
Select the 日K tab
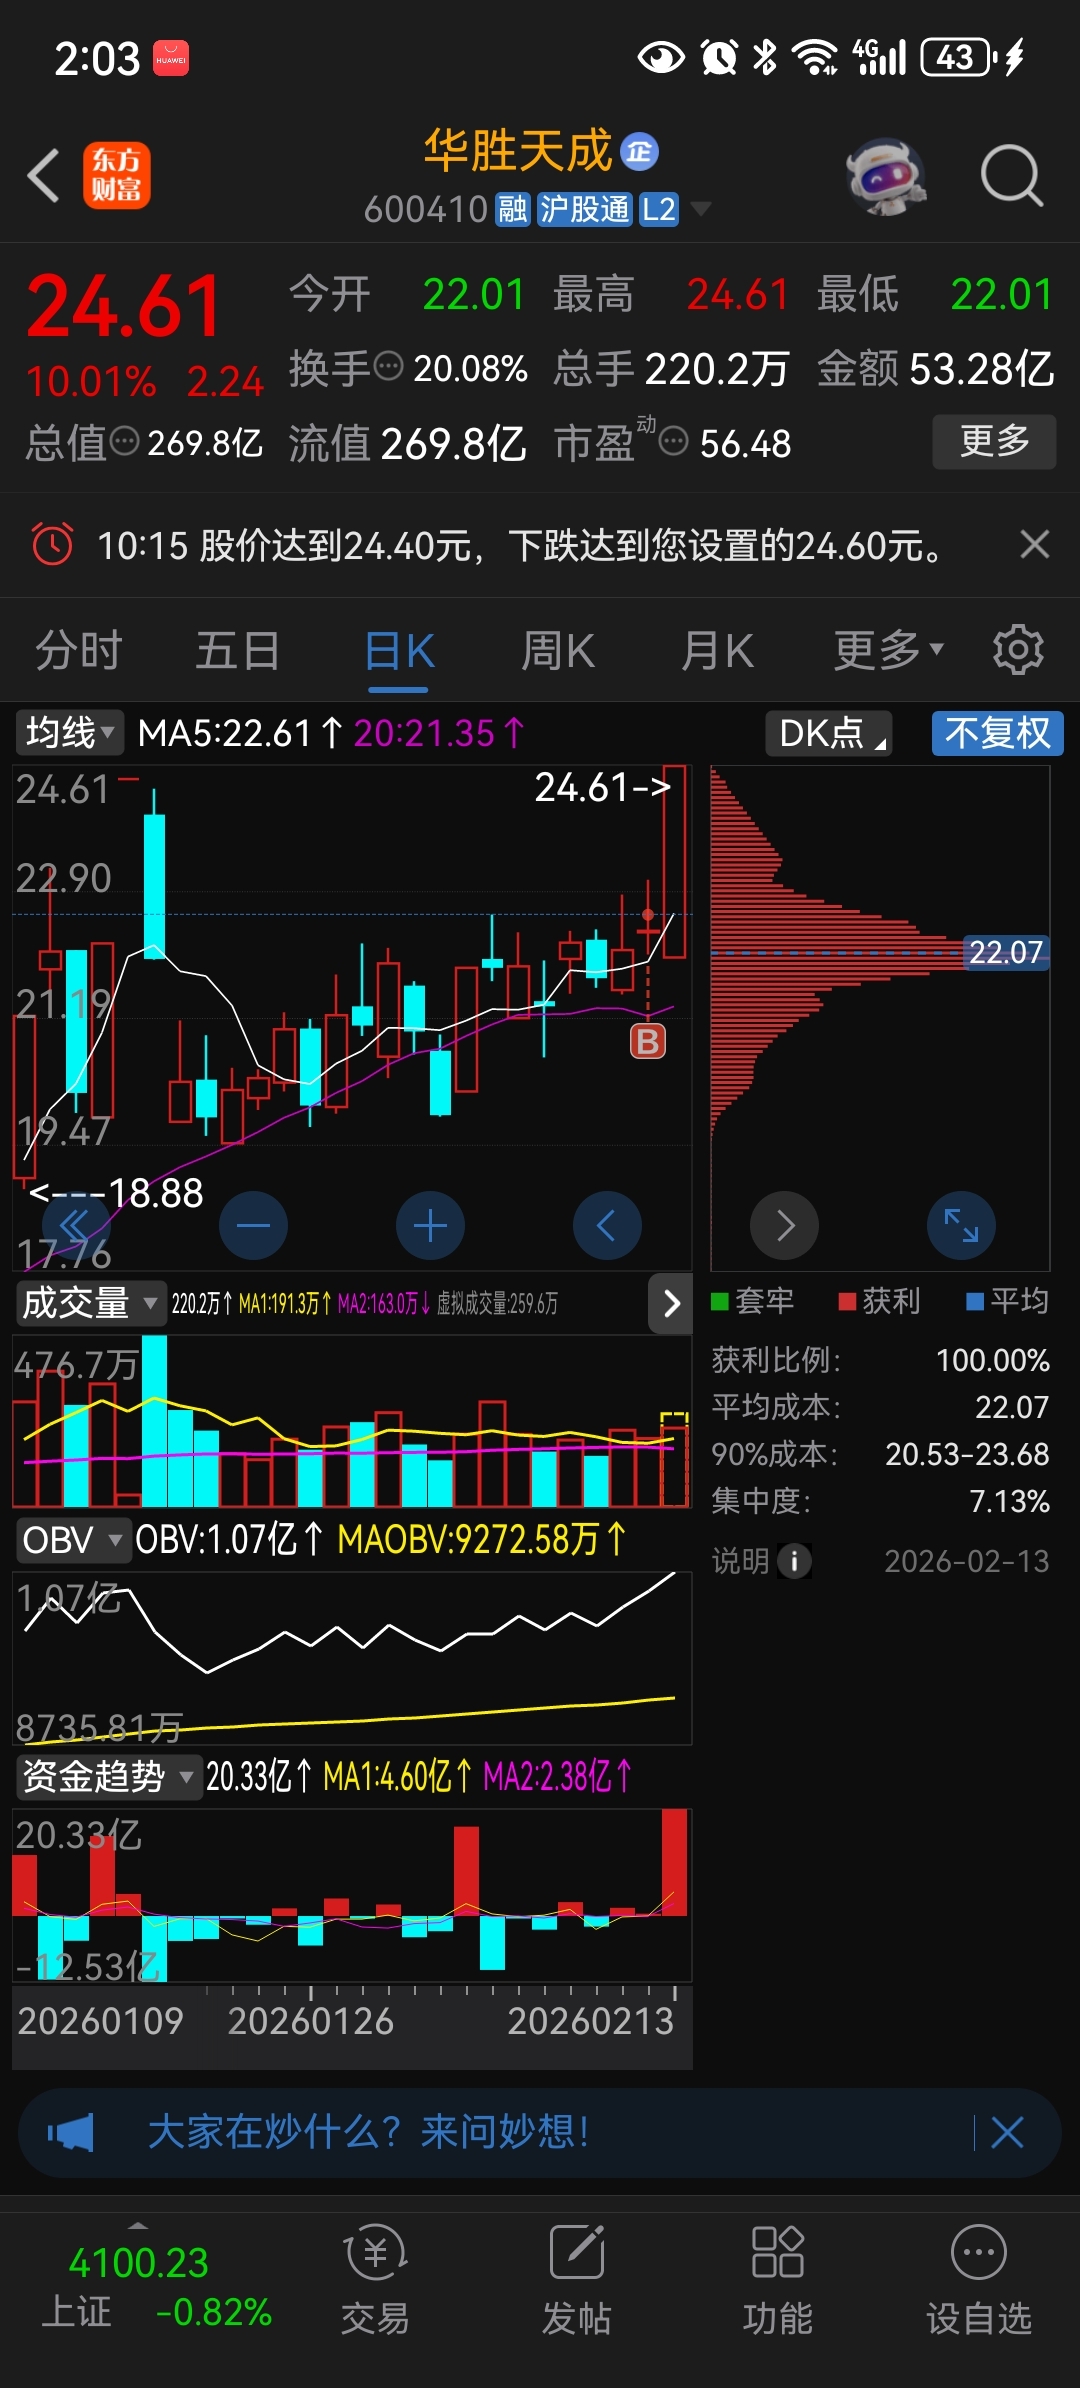[399, 652]
